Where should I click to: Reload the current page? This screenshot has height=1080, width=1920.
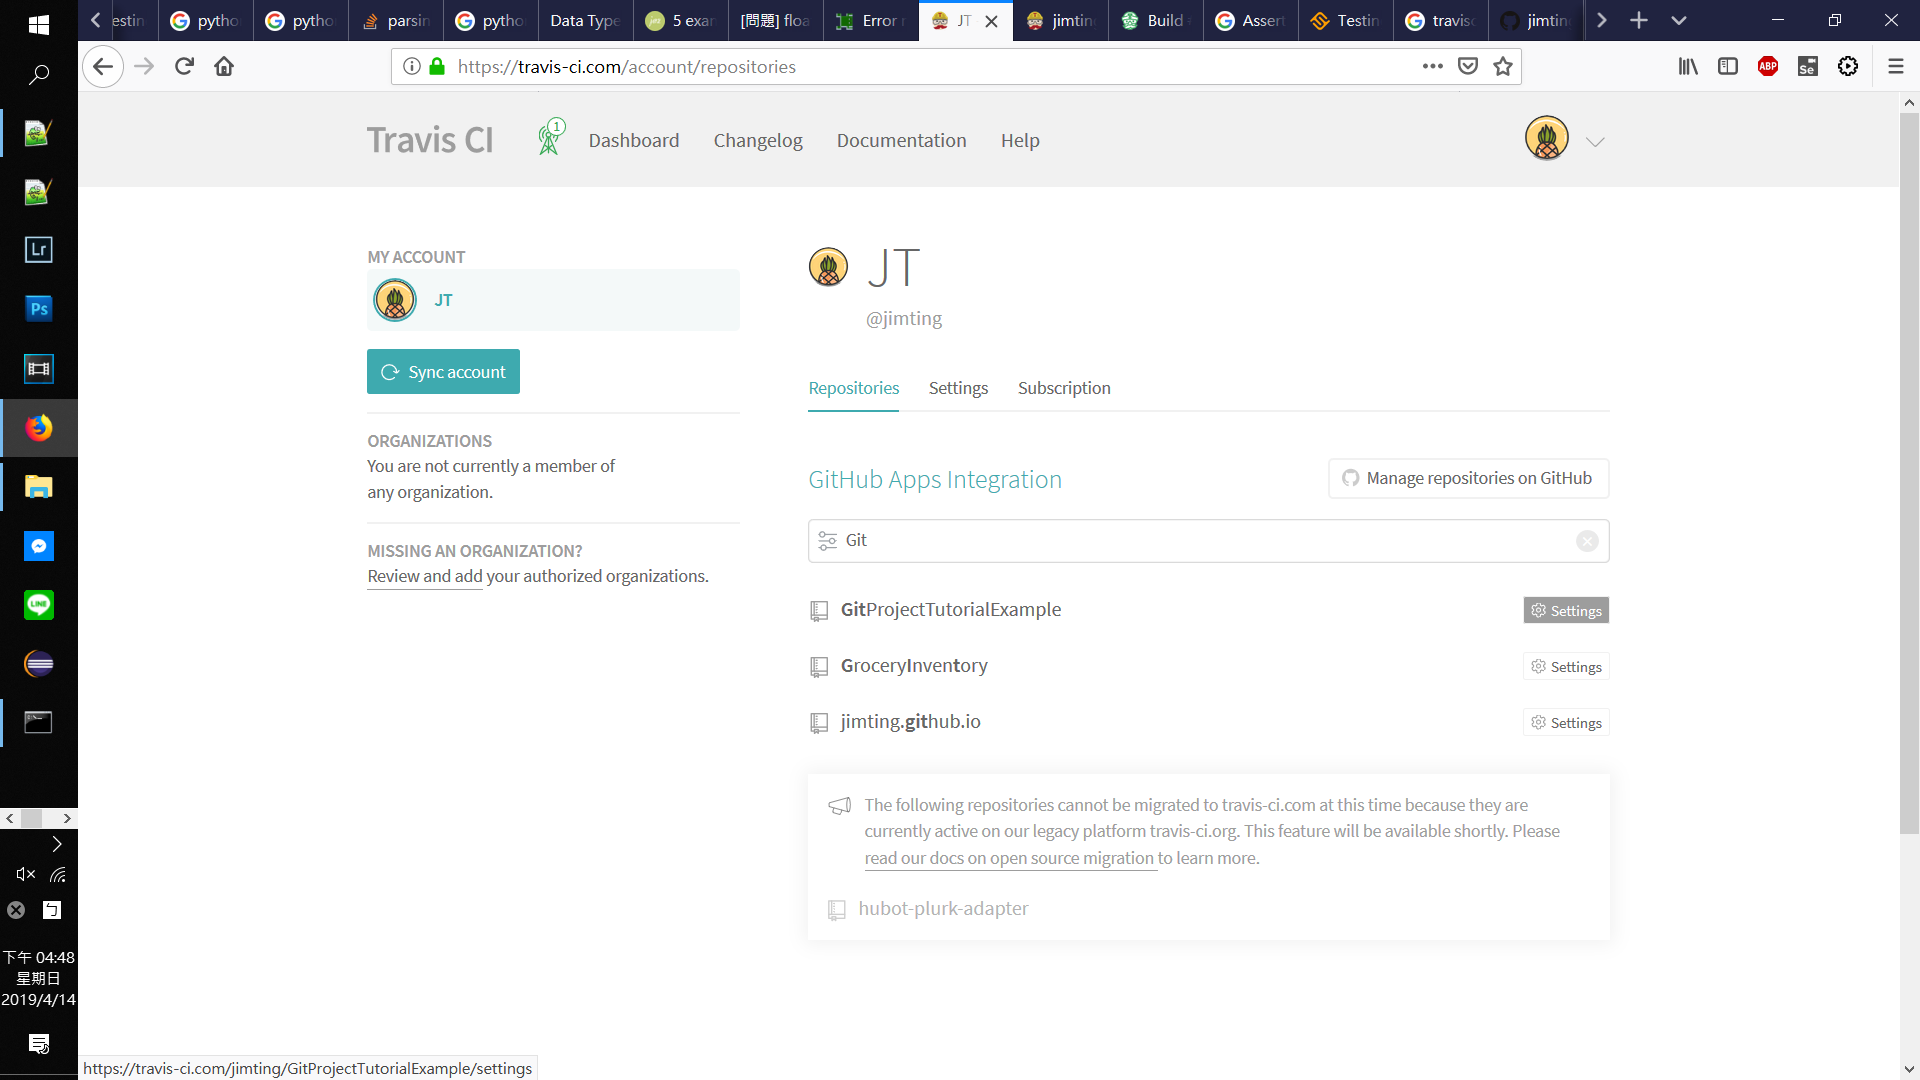(184, 67)
